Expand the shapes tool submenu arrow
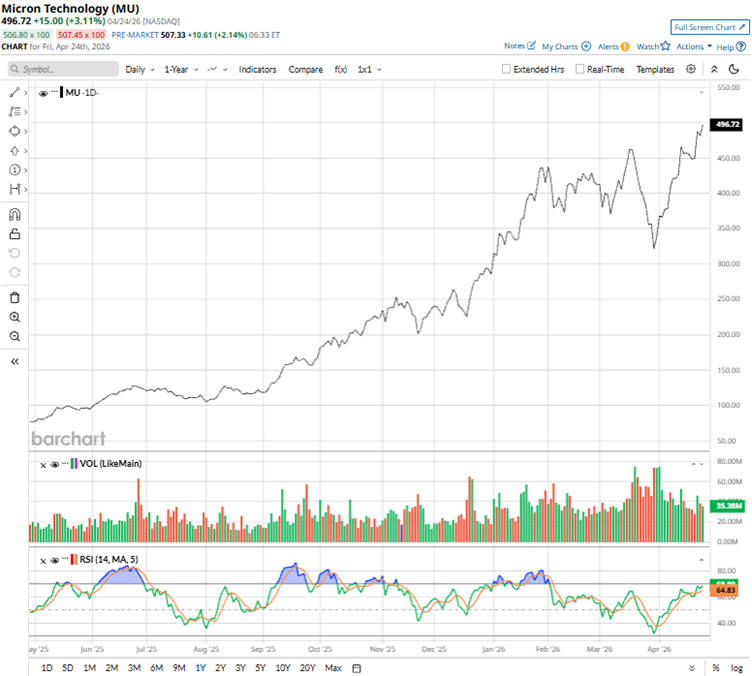752x676 pixels. click(25, 131)
